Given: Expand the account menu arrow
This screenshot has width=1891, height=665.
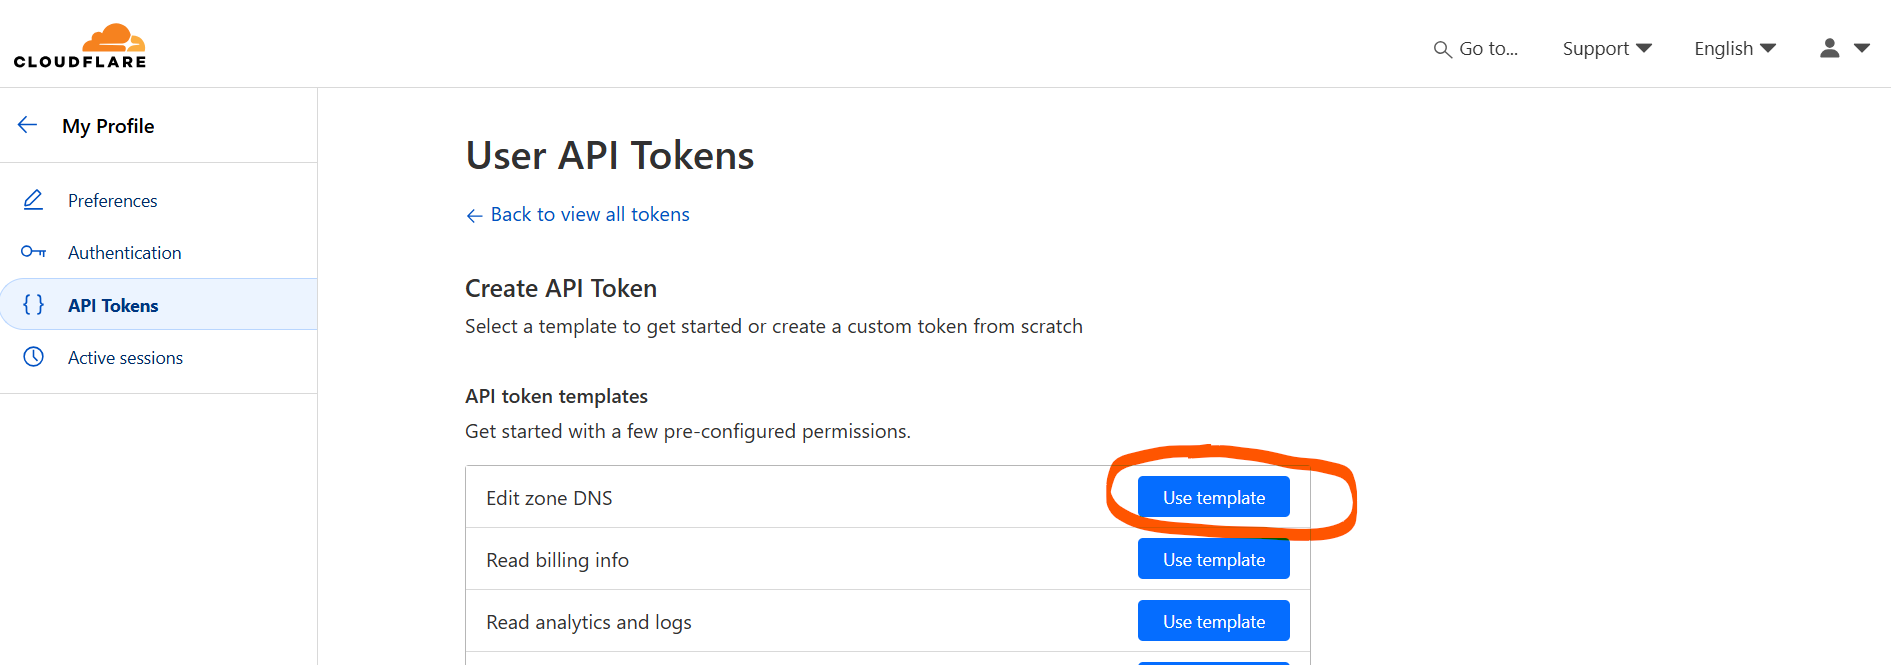Looking at the screenshot, I should pyautogui.click(x=1862, y=48).
